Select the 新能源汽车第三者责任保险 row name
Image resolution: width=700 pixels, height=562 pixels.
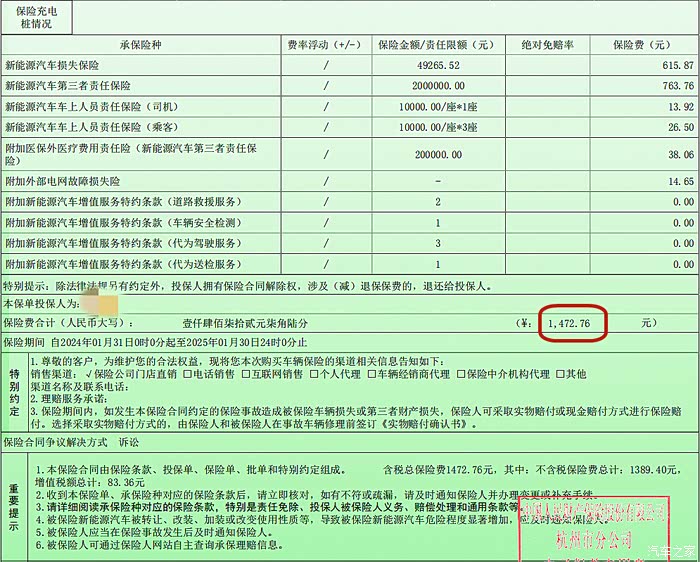click(67, 86)
